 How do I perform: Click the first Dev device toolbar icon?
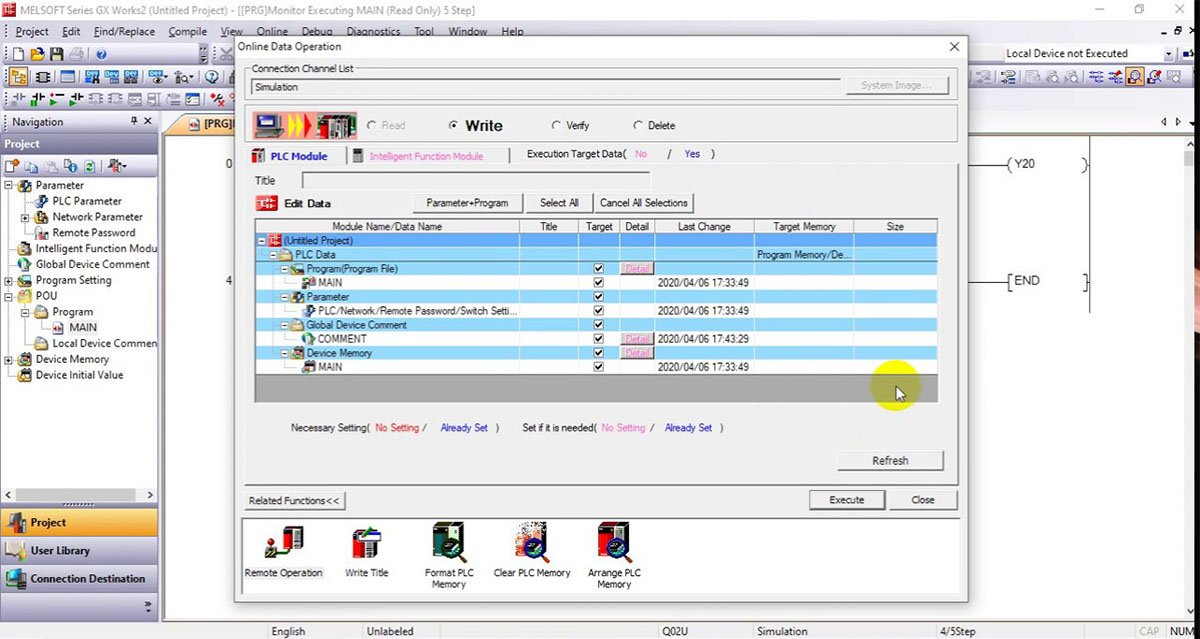point(92,77)
